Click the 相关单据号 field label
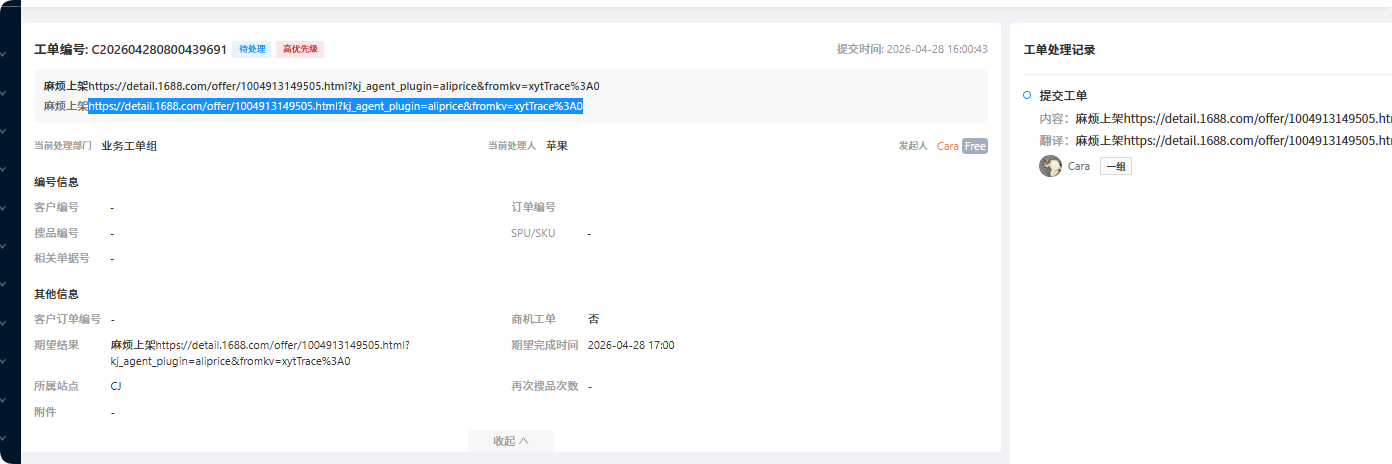1392x464 pixels. click(62, 258)
